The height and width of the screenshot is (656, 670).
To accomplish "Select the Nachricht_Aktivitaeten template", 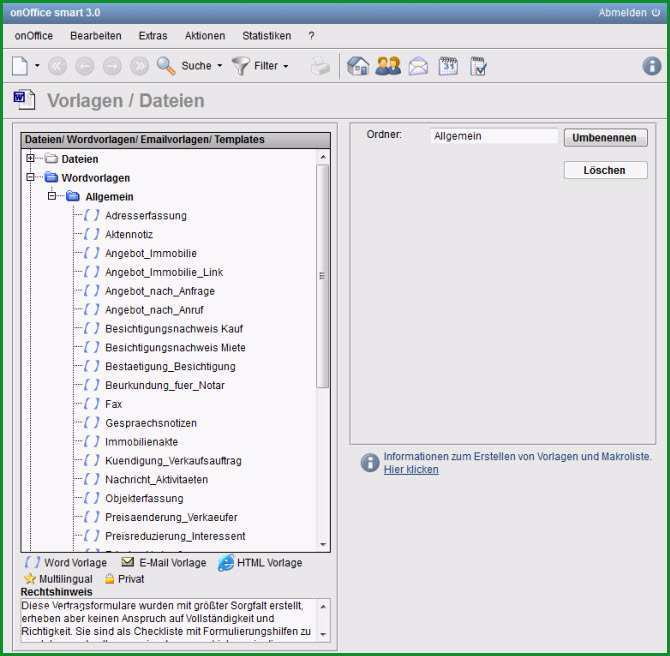I will coord(156,479).
